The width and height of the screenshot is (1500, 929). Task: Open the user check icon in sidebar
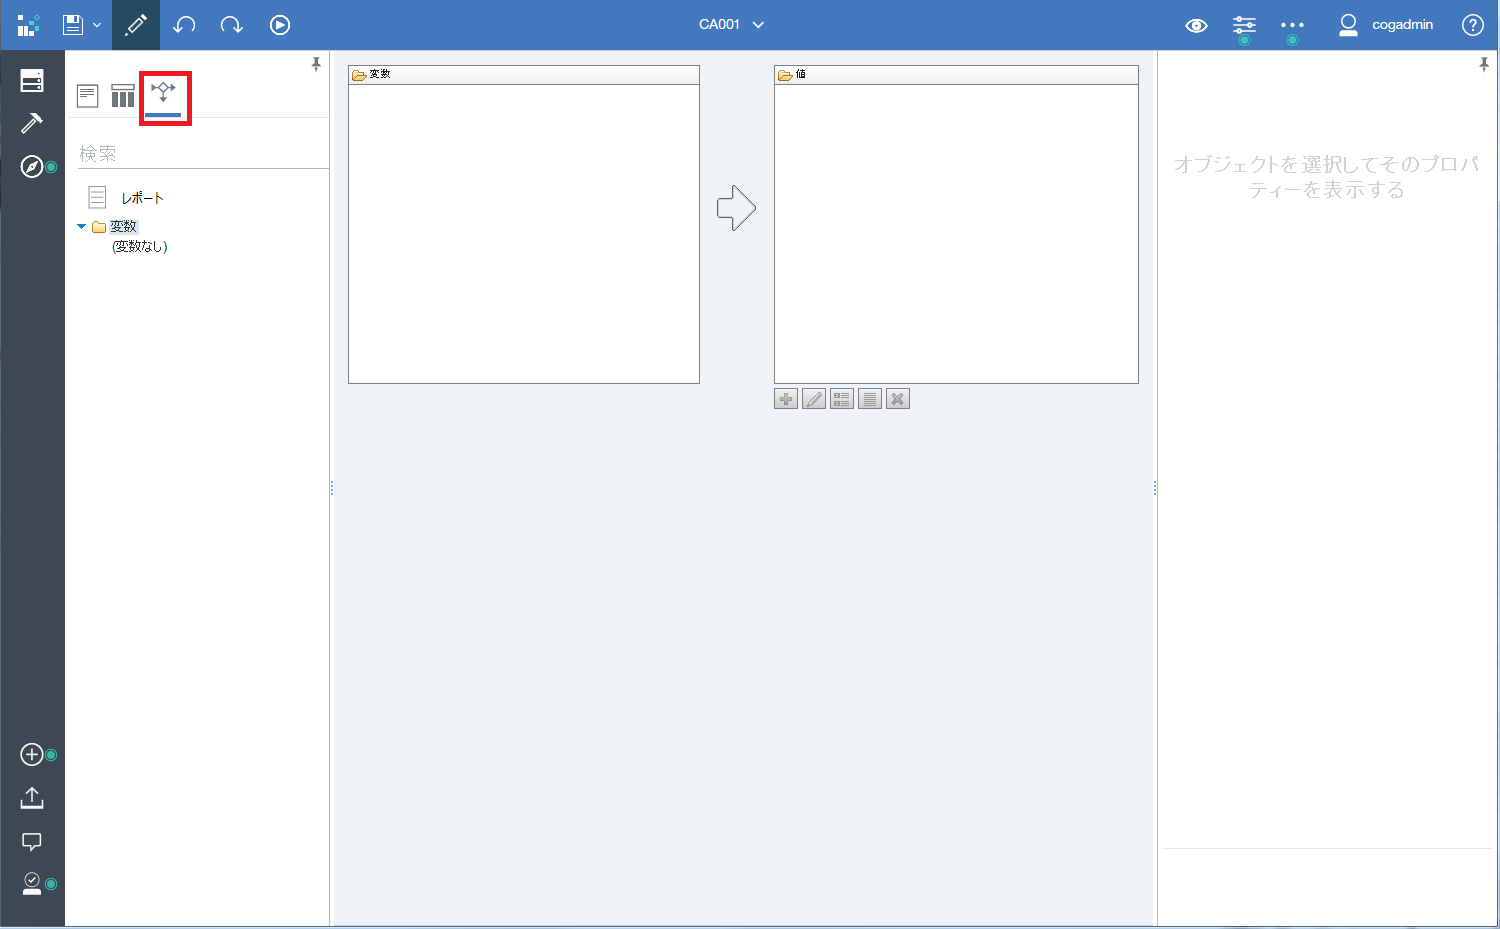32,884
